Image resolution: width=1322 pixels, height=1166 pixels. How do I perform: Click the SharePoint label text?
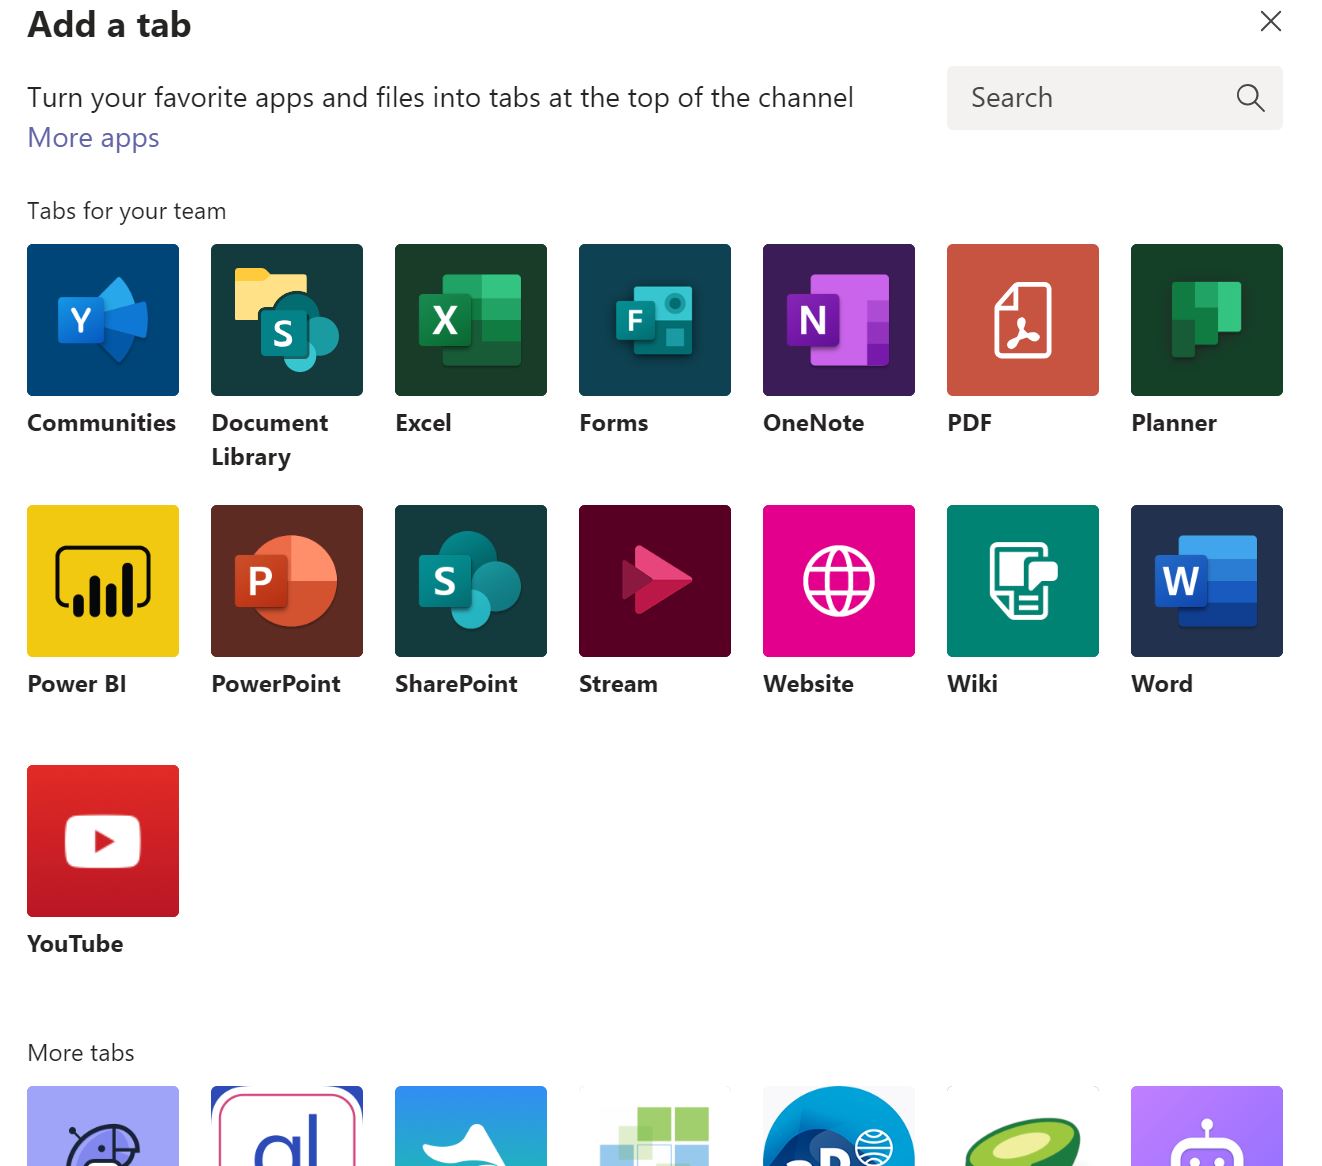coord(456,684)
